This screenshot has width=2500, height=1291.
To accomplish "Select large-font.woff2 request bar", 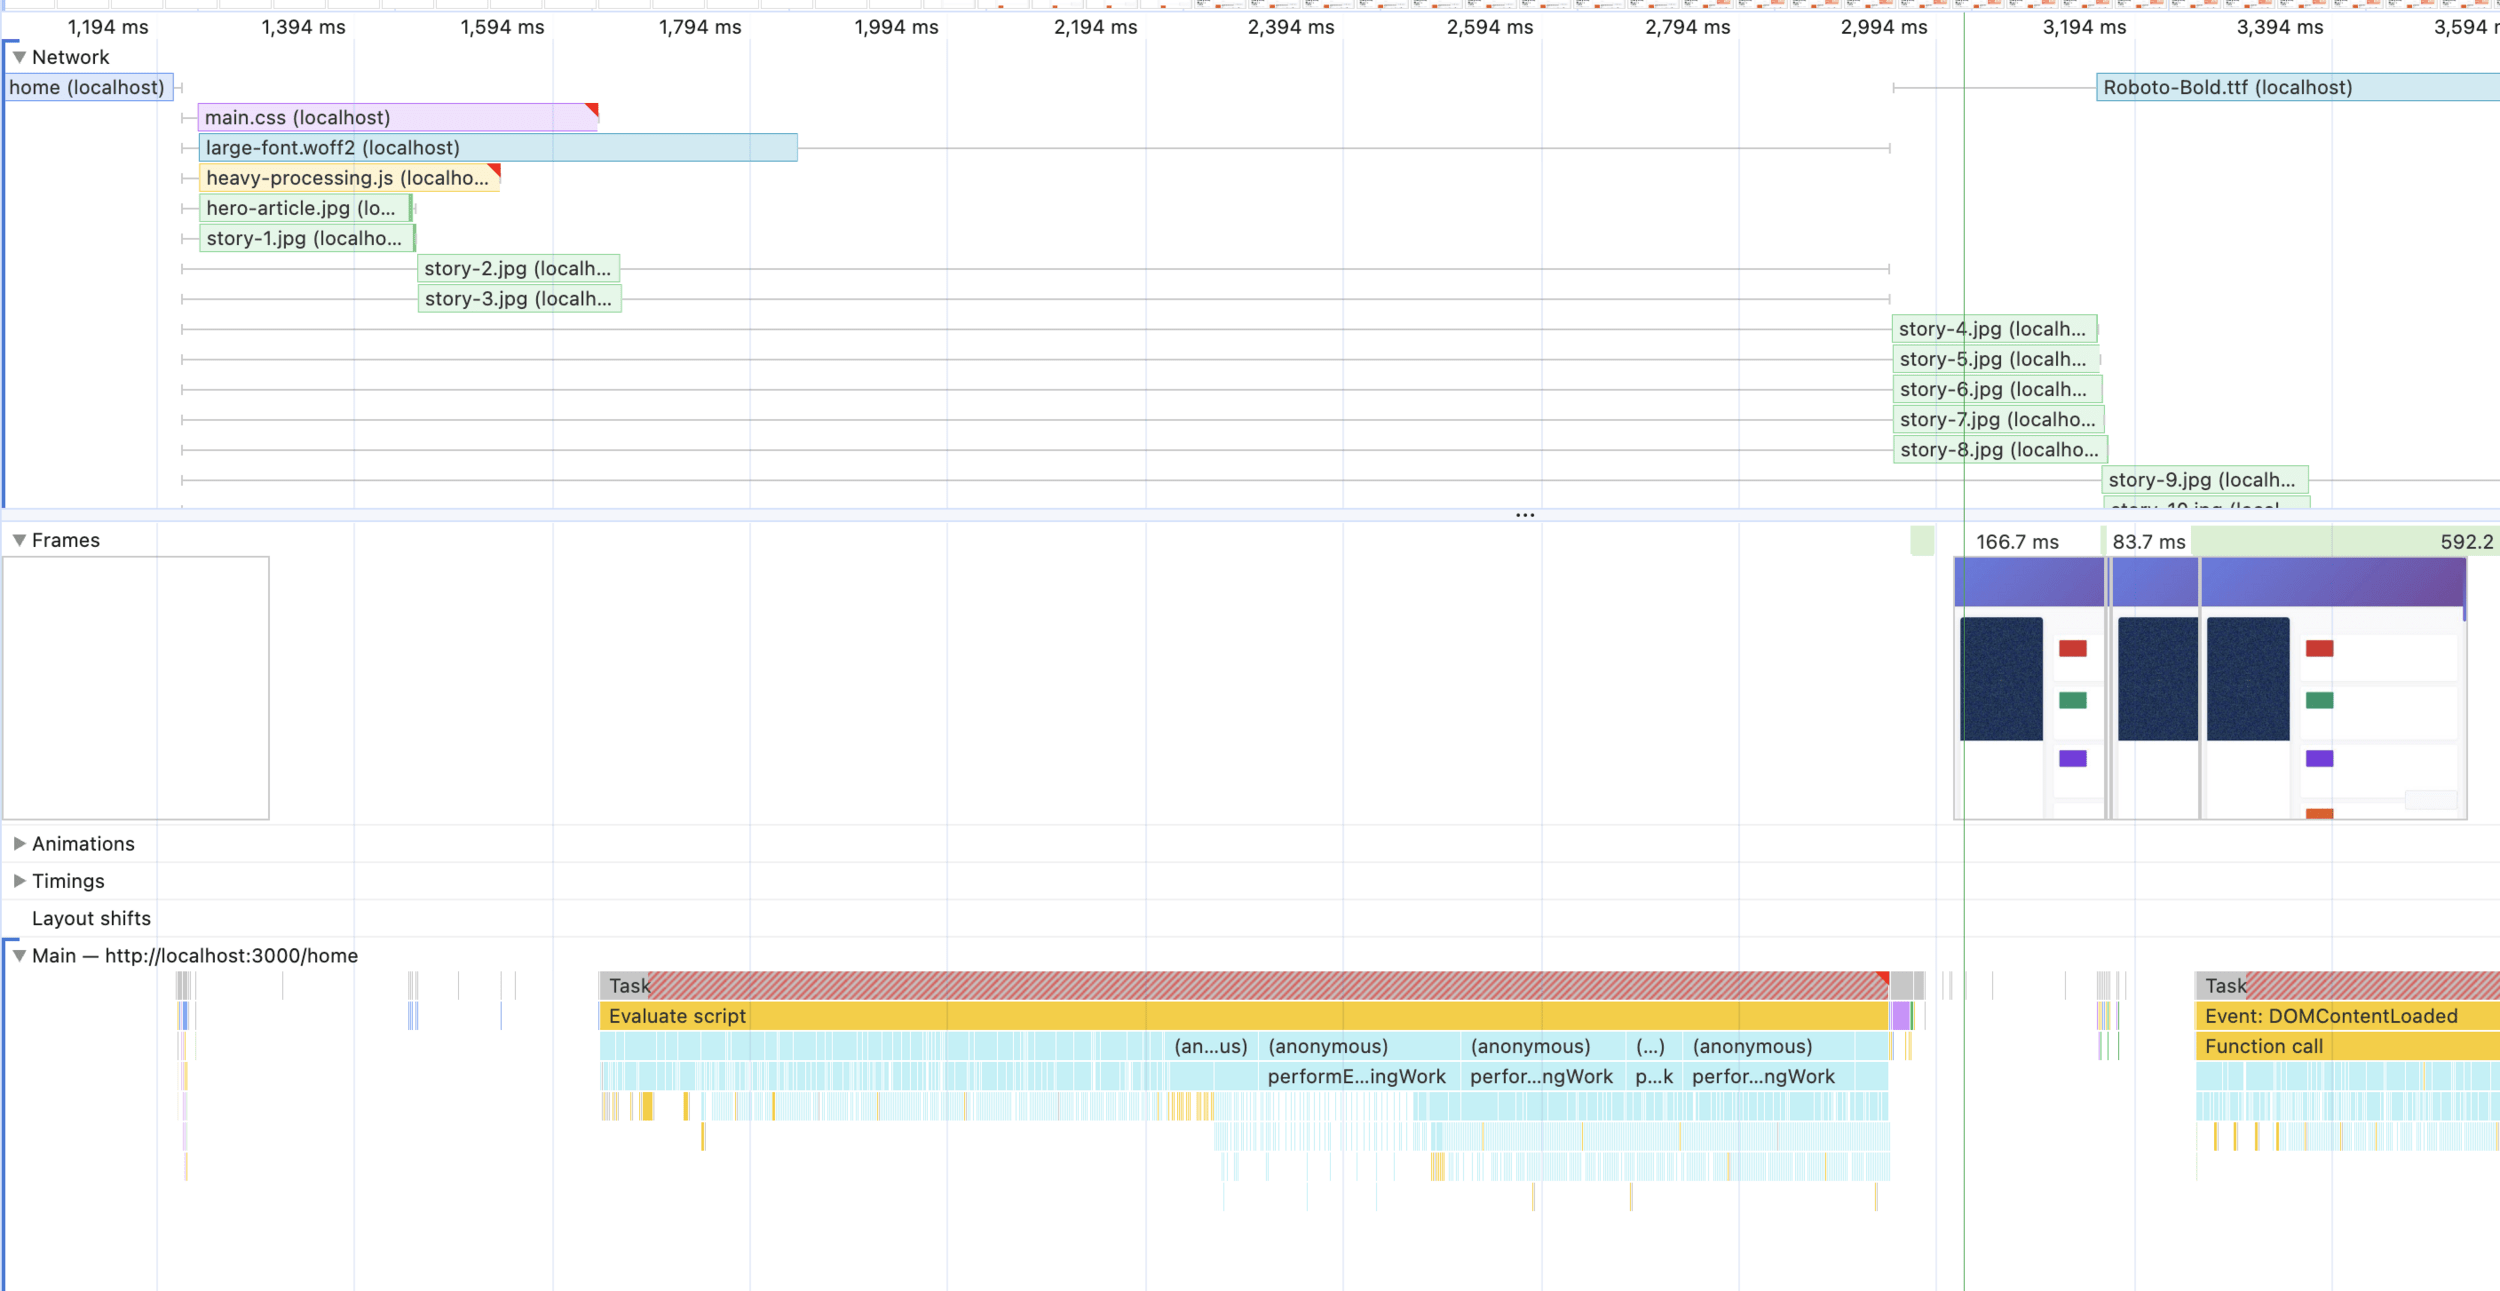I will click(x=497, y=148).
